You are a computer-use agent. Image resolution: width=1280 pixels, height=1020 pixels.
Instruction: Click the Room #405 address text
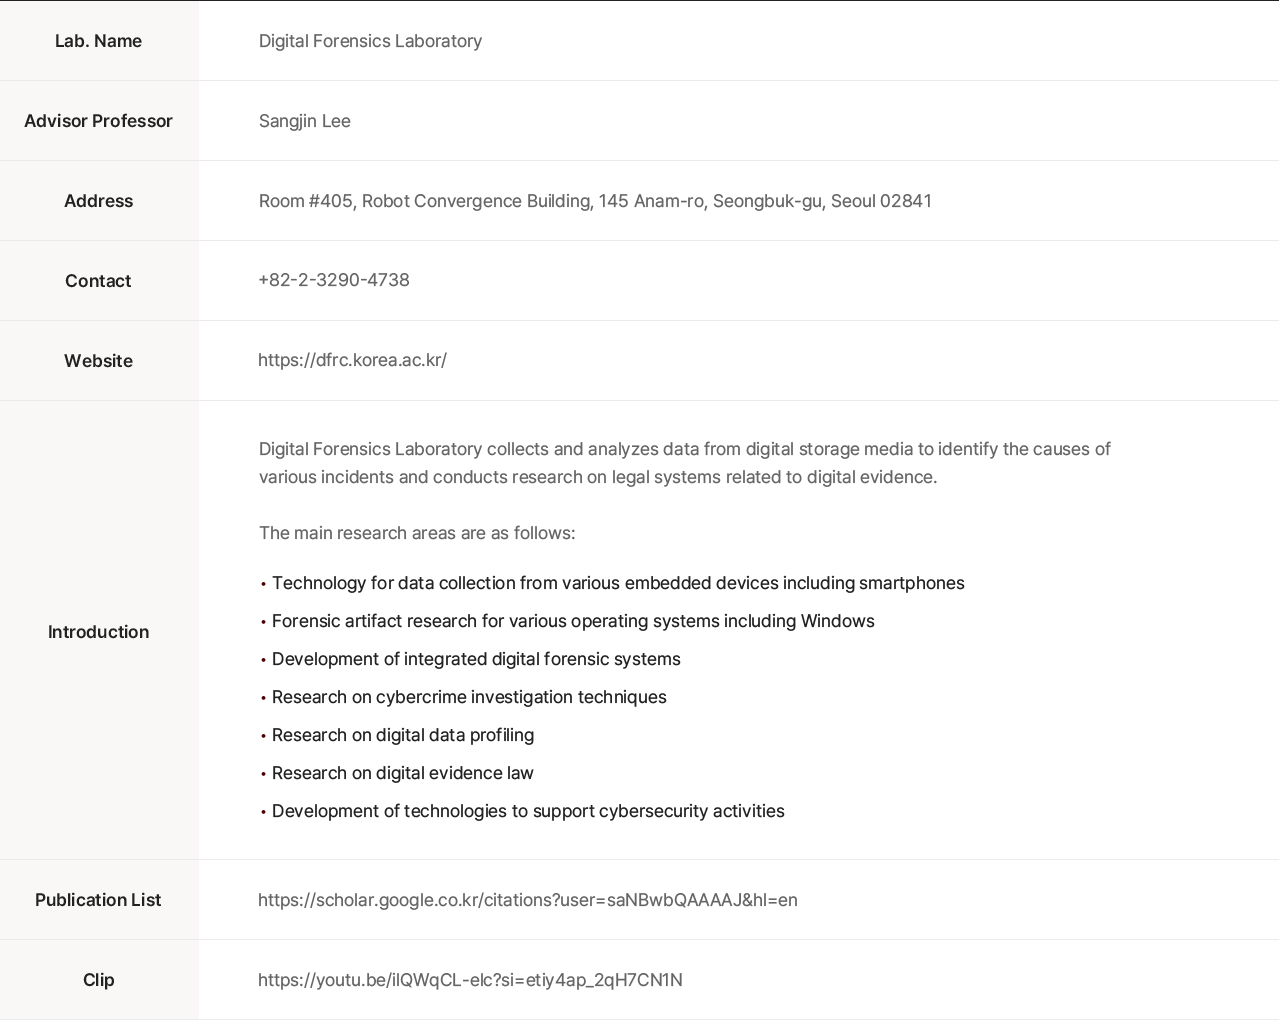point(594,201)
